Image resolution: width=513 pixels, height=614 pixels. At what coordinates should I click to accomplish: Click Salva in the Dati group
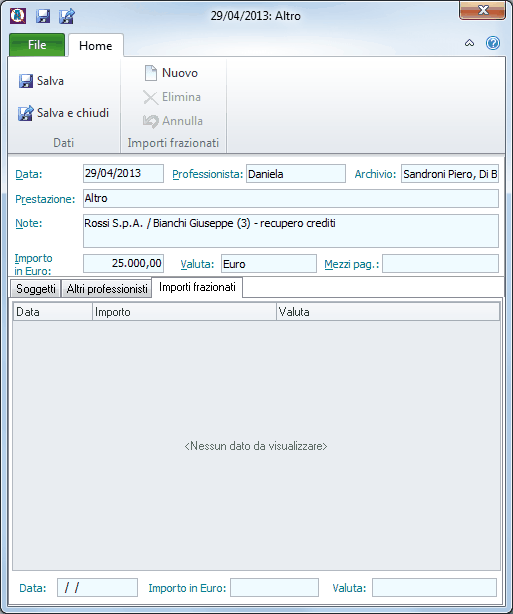pos(41,81)
